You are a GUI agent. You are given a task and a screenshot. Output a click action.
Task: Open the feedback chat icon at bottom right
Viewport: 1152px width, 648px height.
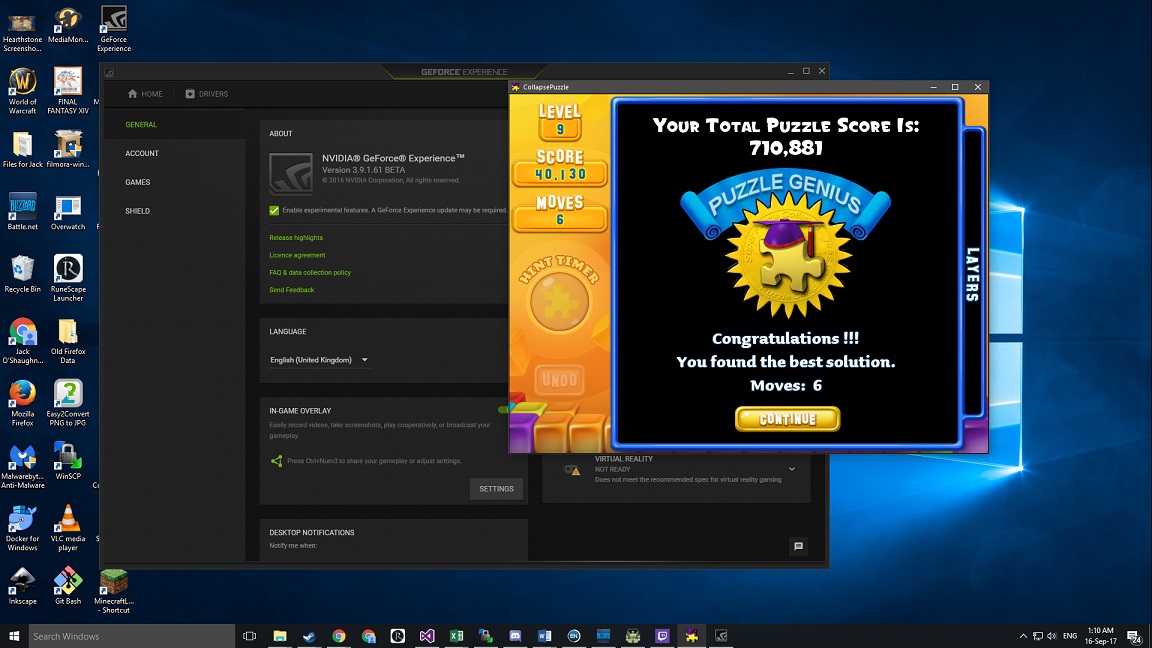pyautogui.click(x=798, y=546)
